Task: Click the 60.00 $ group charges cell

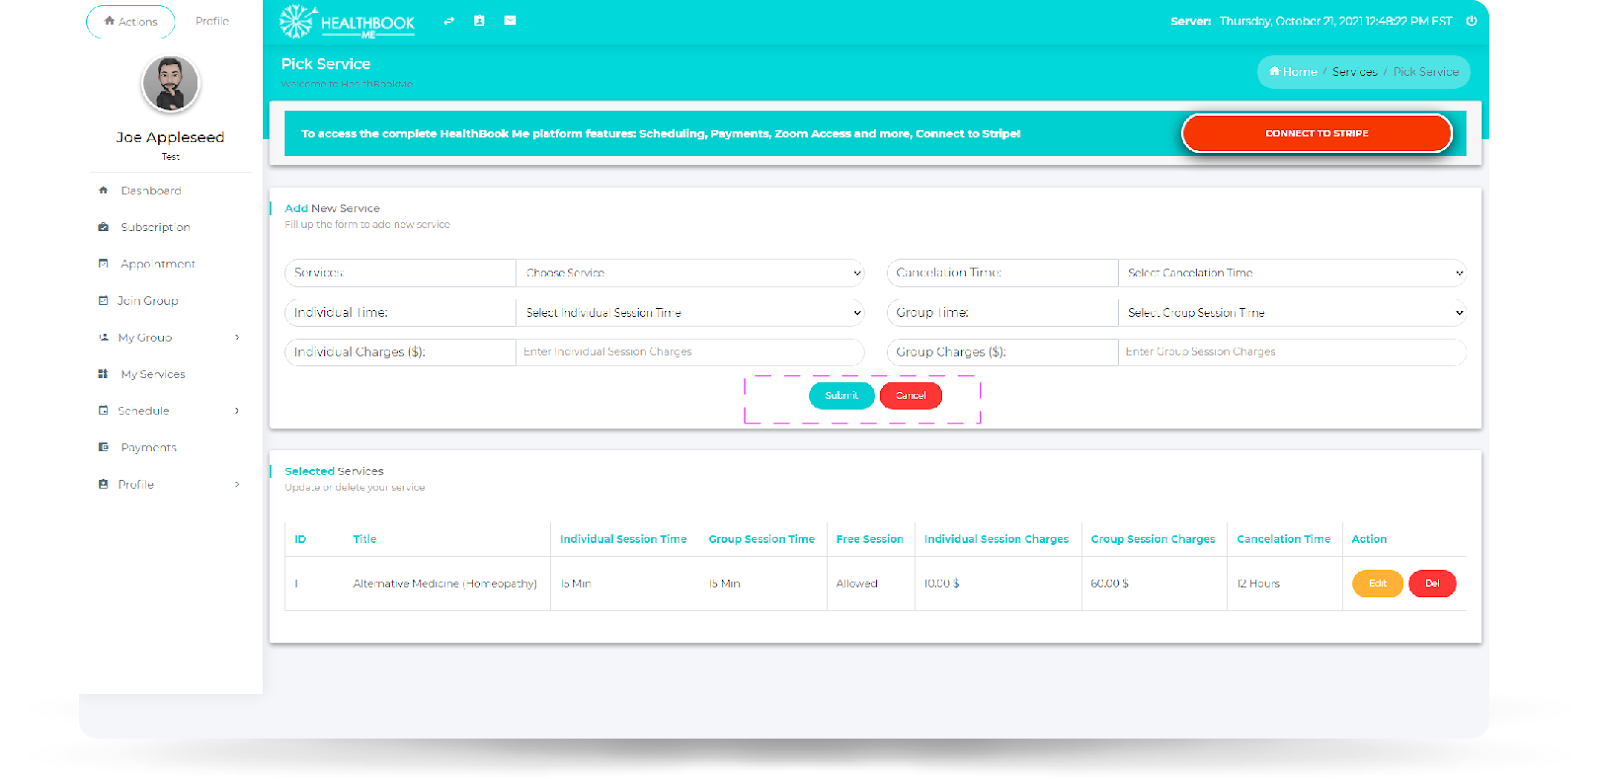Action: point(1109,584)
